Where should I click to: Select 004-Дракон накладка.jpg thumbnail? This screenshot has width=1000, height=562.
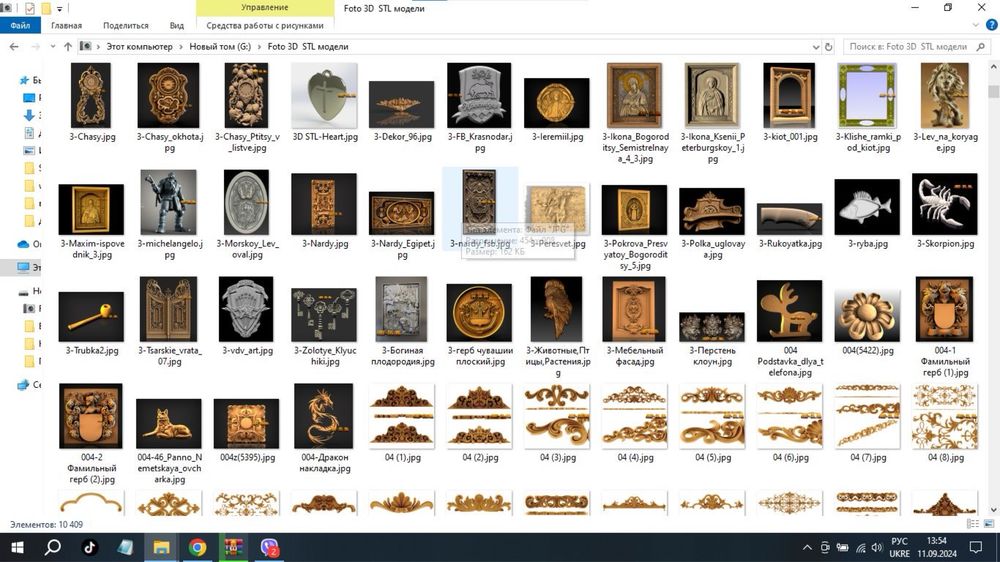coord(325,416)
